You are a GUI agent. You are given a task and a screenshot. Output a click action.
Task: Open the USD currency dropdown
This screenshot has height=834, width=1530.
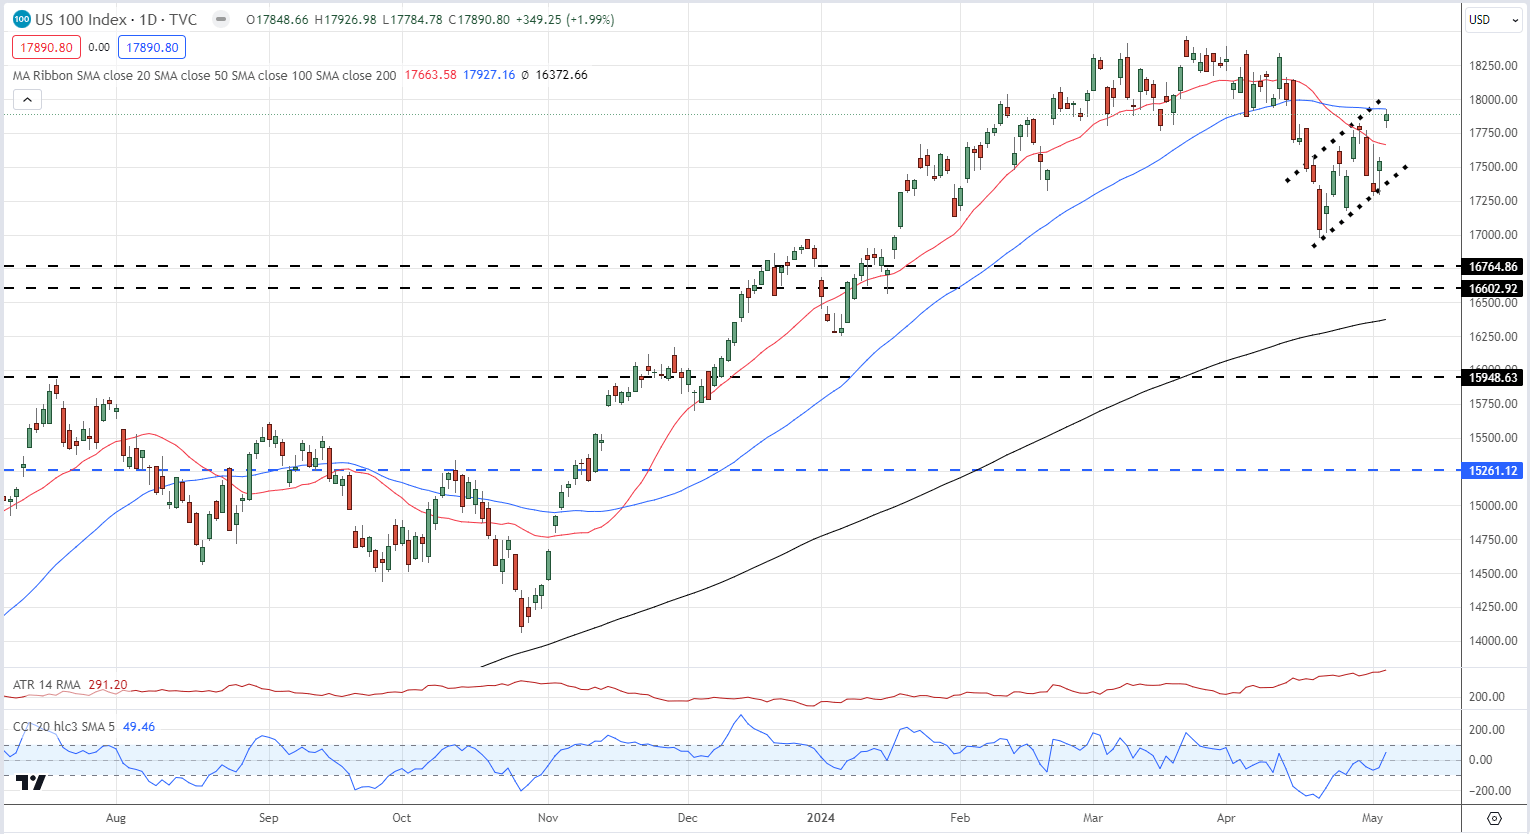pyautogui.click(x=1493, y=19)
